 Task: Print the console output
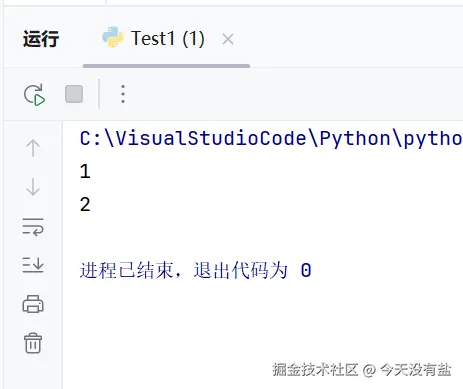pyautogui.click(x=33, y=304)
